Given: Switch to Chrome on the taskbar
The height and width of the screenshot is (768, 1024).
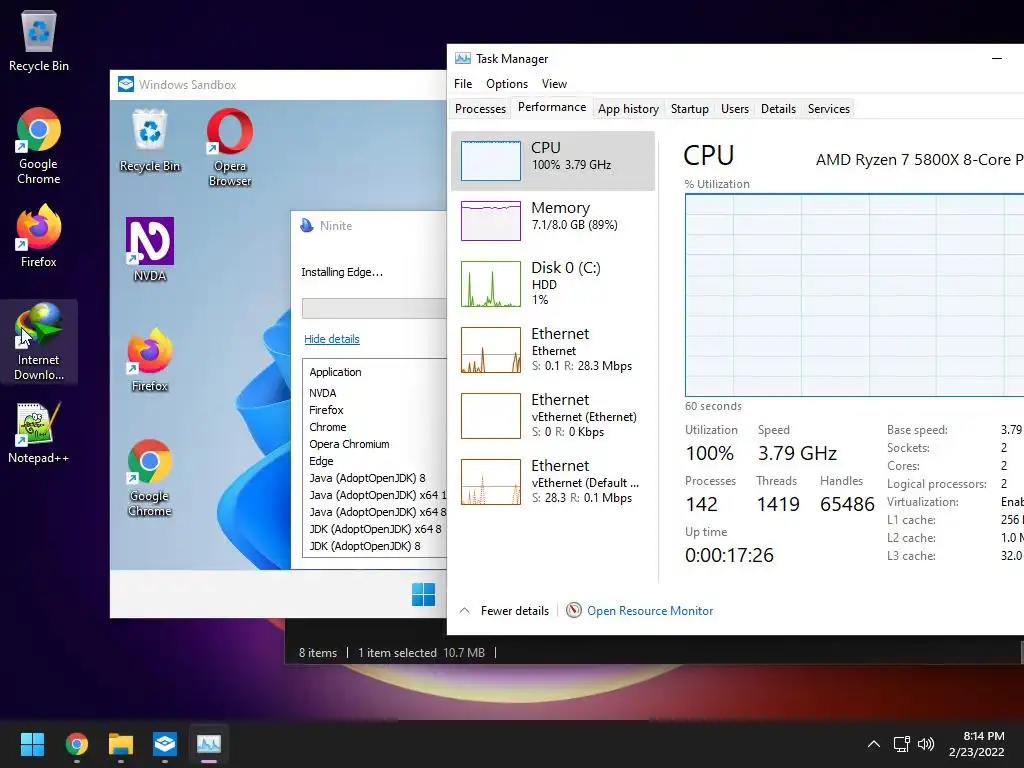Looking at the screenshot, I should coord(76,744).
